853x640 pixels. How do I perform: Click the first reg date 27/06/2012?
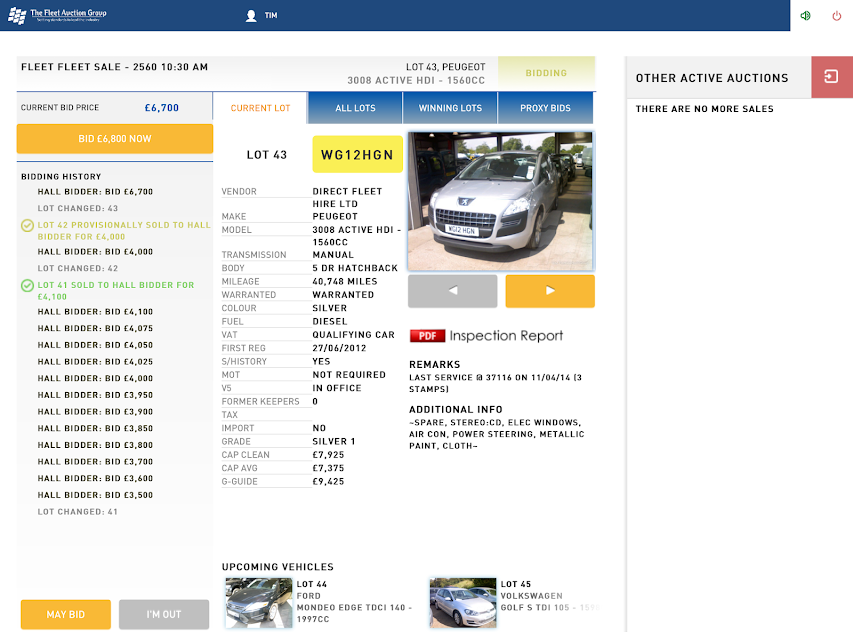point(339,348)
